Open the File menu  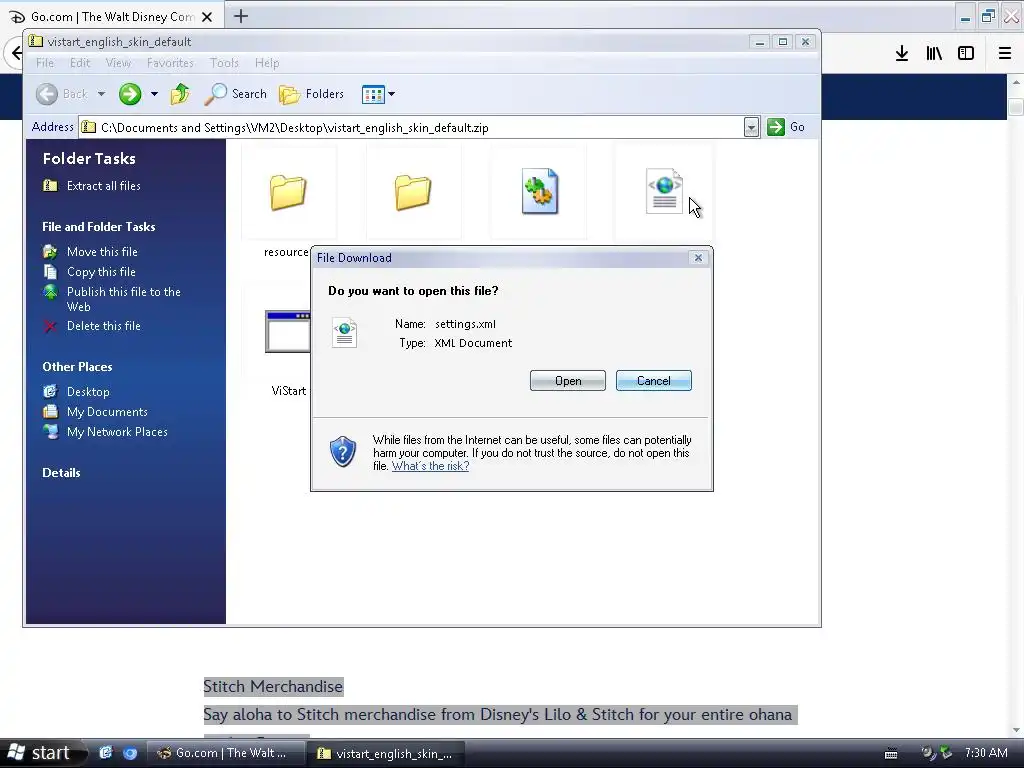(x=45, y=63)
